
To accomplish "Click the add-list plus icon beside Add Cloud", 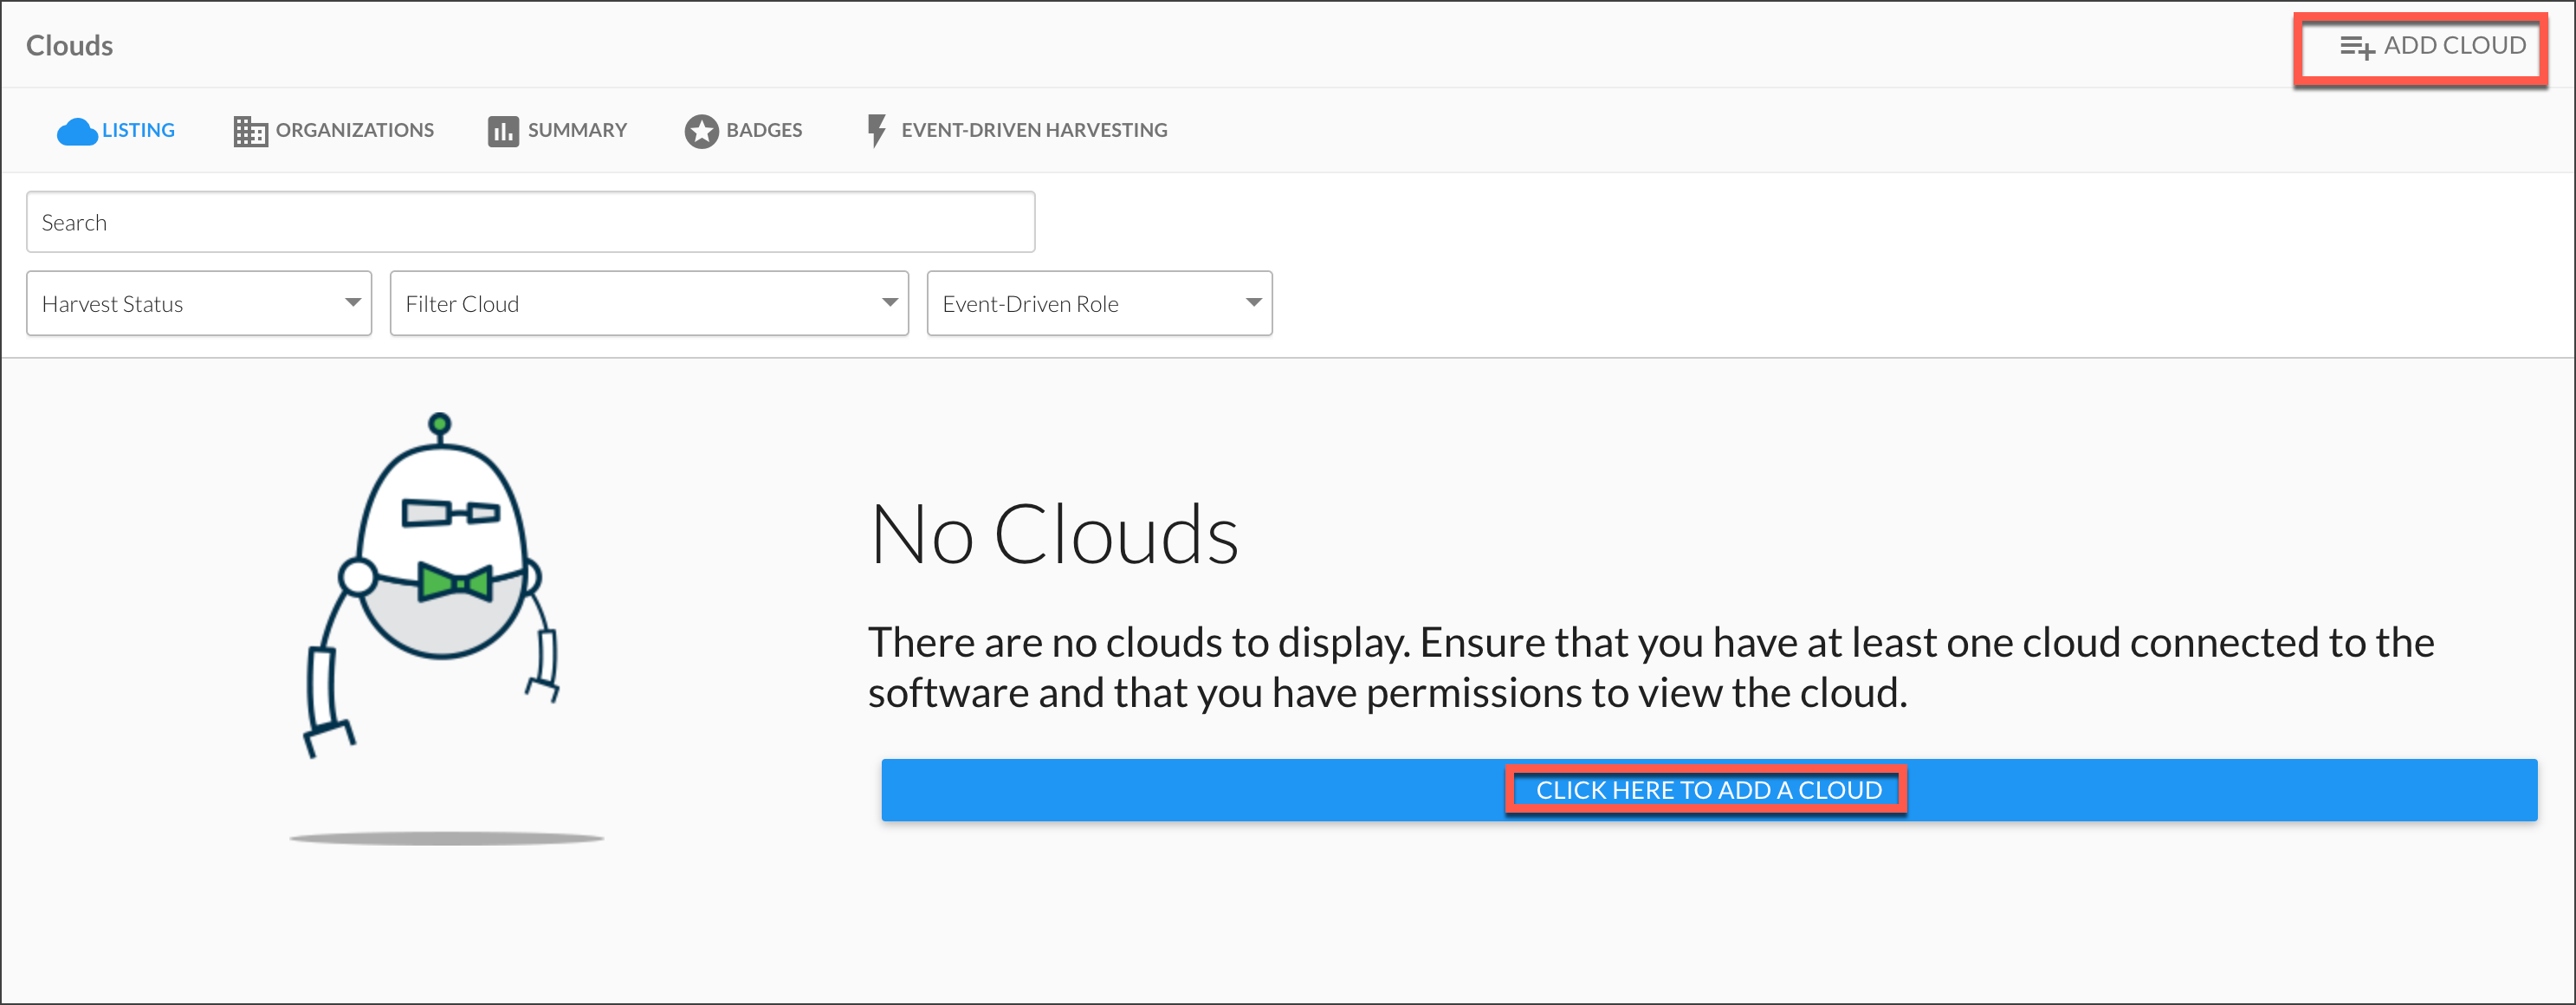I will [2356, 47].
